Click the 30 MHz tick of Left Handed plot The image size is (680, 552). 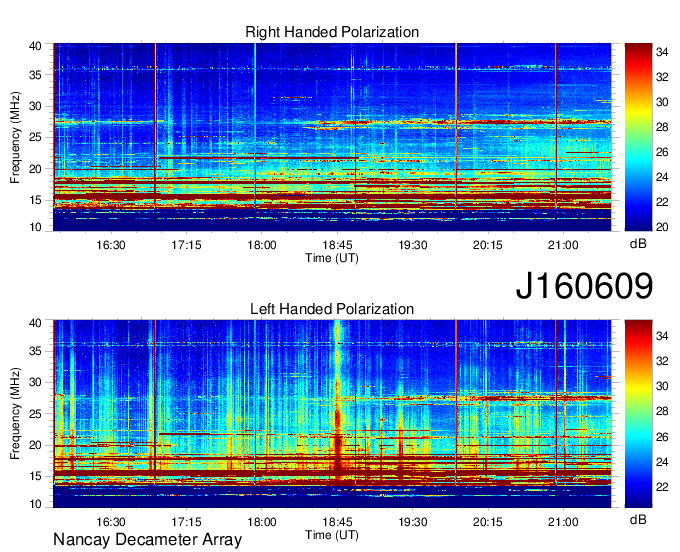click(x=36, y=382)
